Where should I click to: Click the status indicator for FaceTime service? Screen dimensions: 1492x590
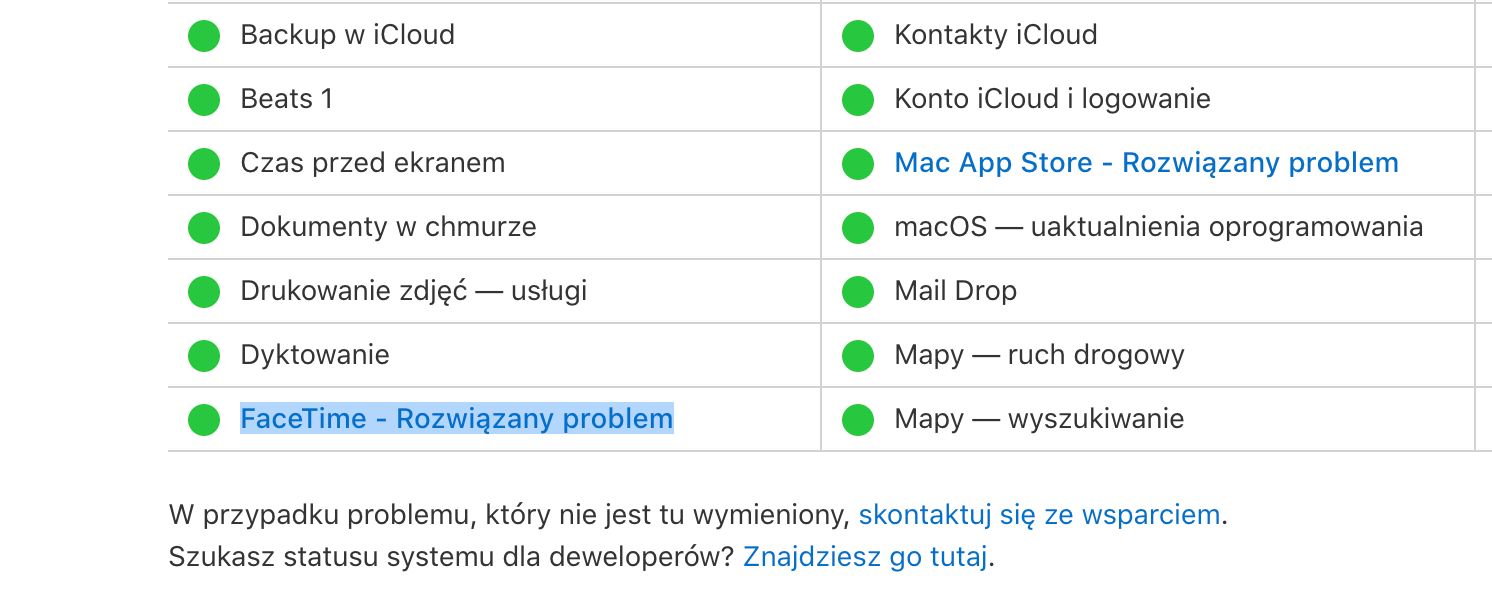203,419
